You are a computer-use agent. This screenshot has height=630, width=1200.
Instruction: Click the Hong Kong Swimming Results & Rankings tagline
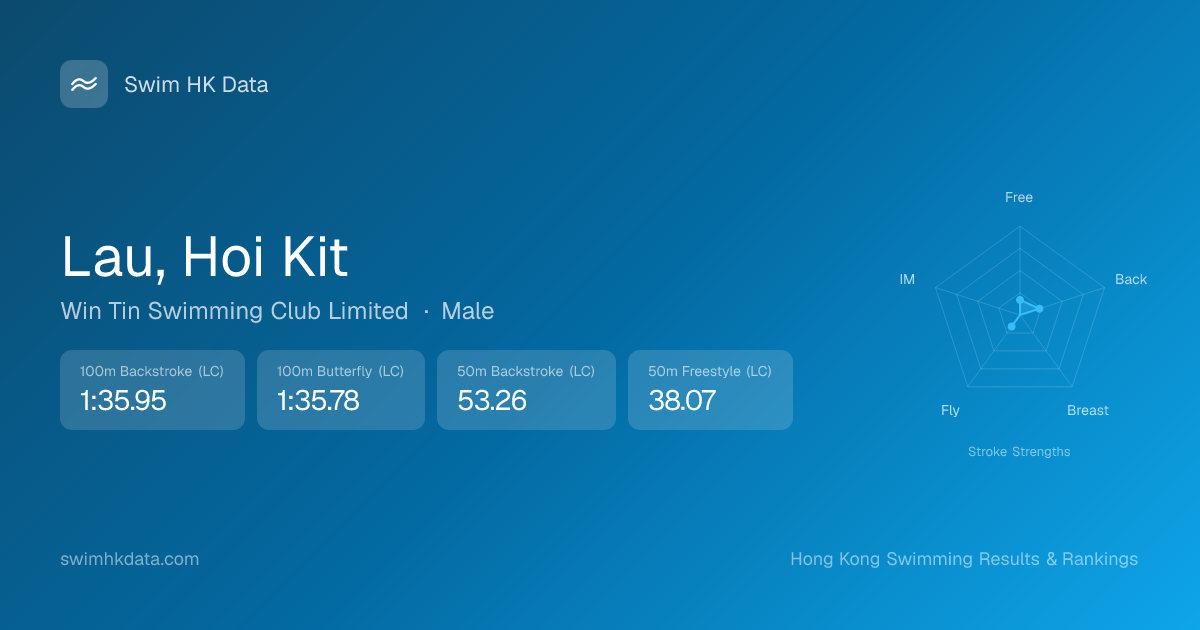[x=964, y=559]
